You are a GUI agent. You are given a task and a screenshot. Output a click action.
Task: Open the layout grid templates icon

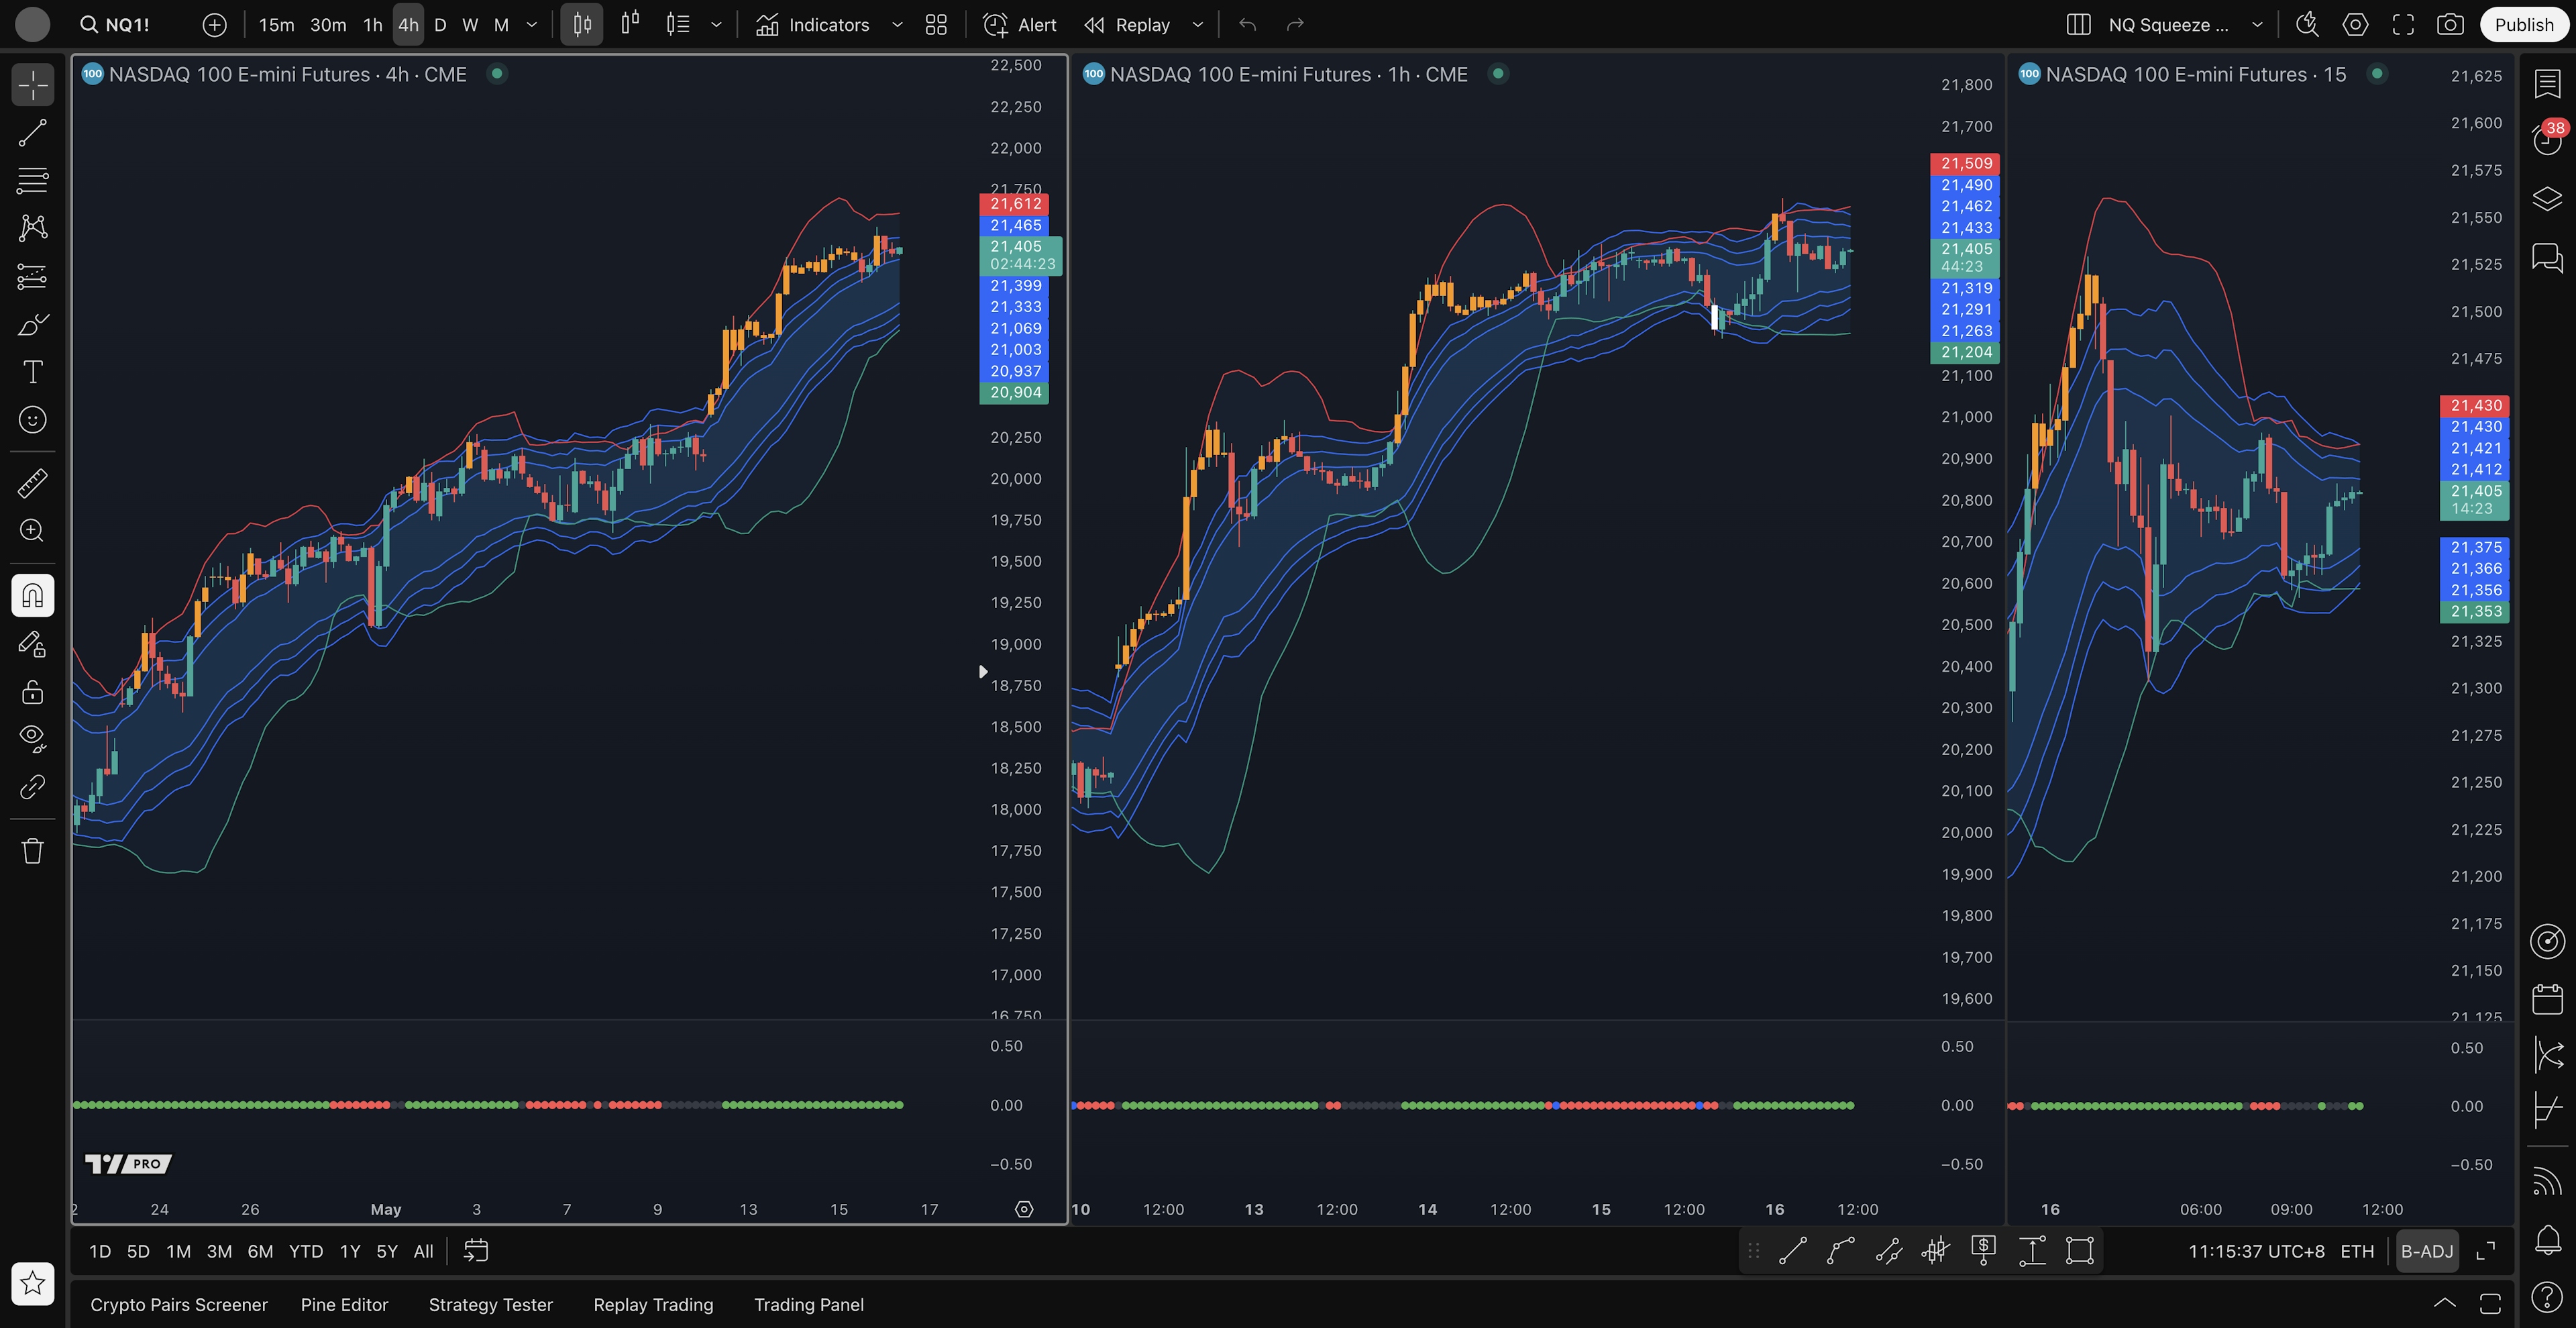(x=936, y=25)
